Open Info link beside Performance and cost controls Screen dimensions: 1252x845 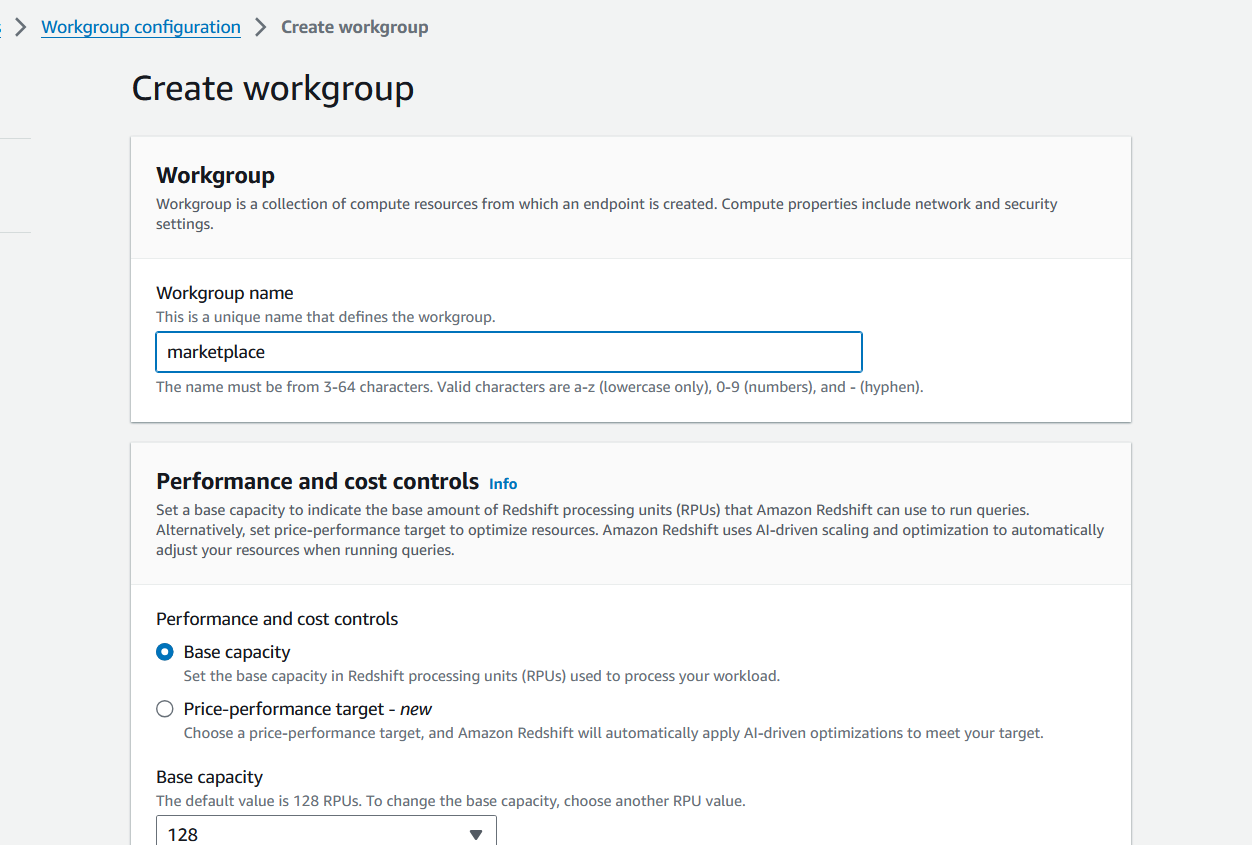tap(503, 484)
